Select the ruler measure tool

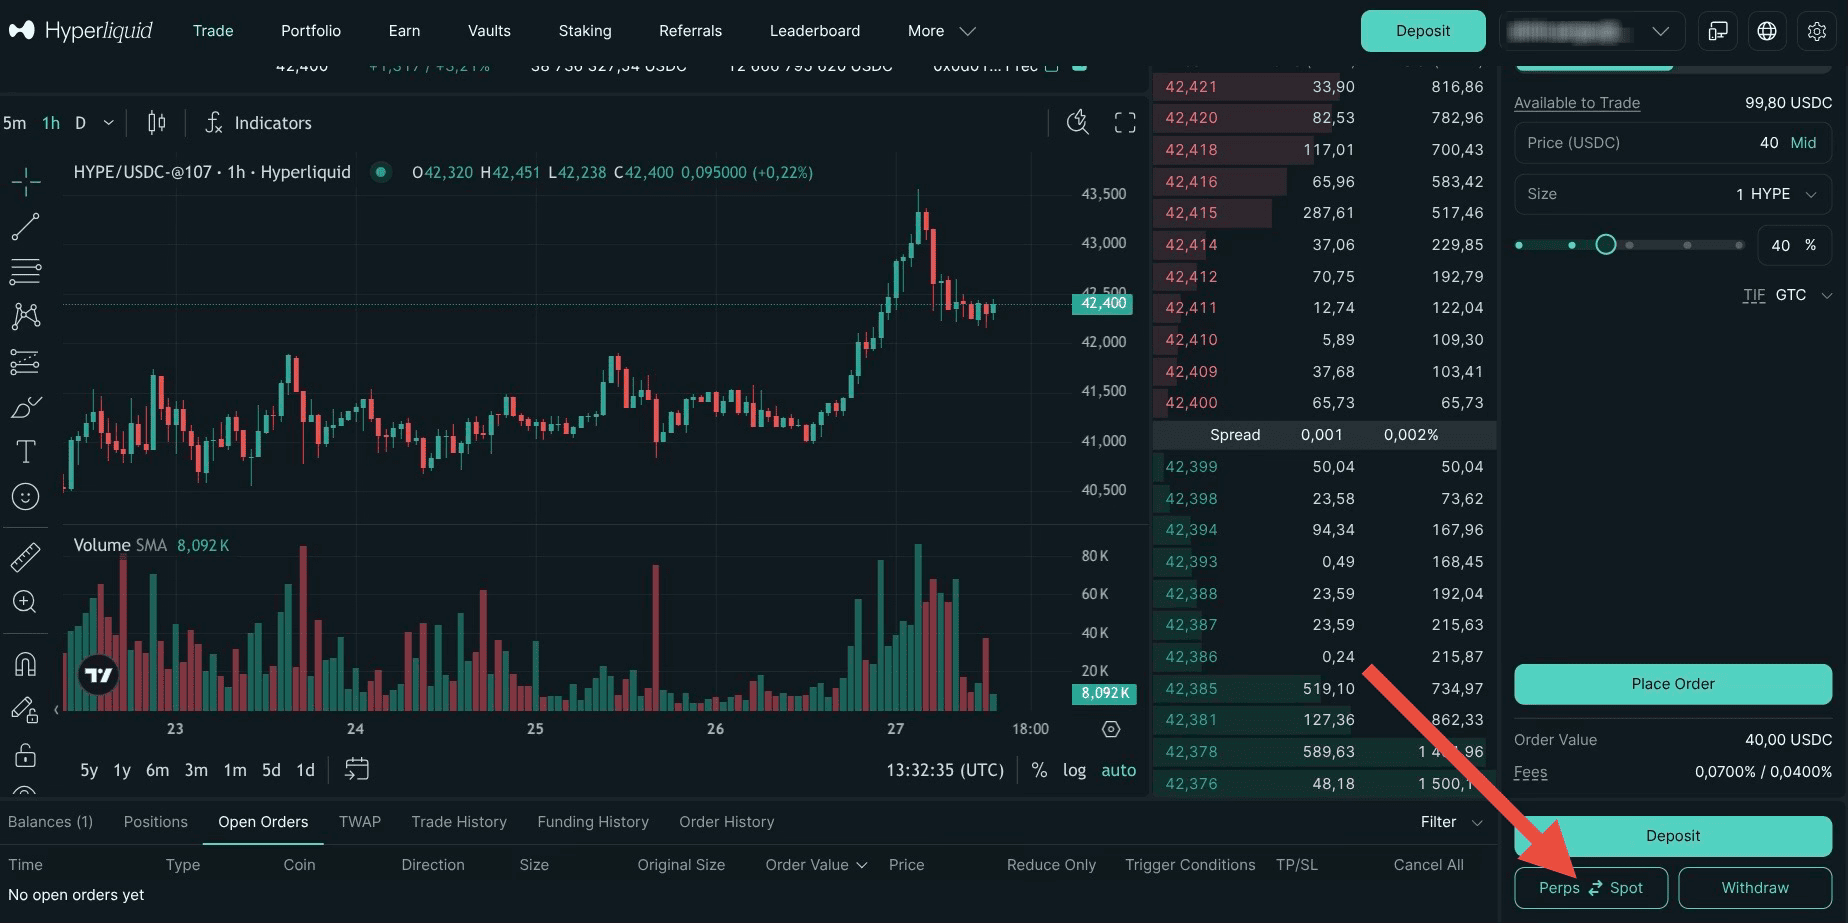click(x=25, y=557)
